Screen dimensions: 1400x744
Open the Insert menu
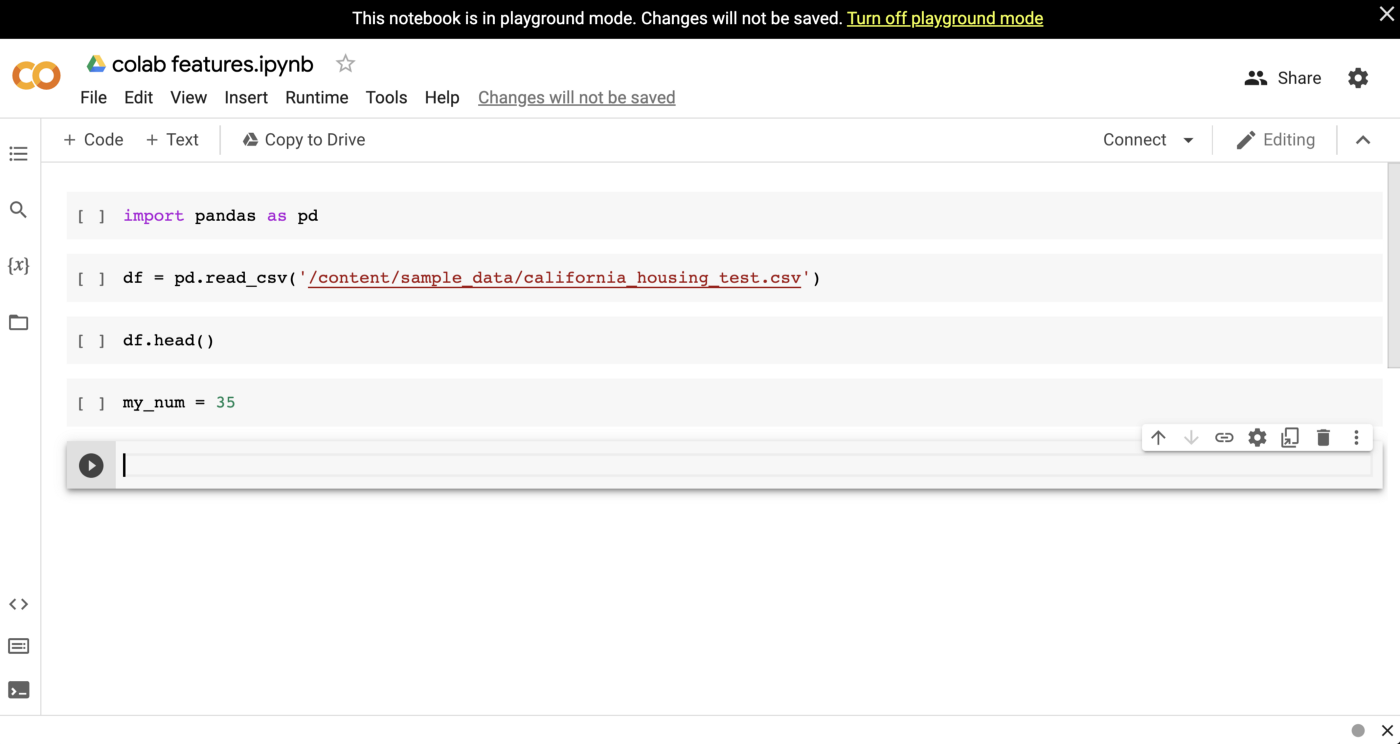pos(246,97)
